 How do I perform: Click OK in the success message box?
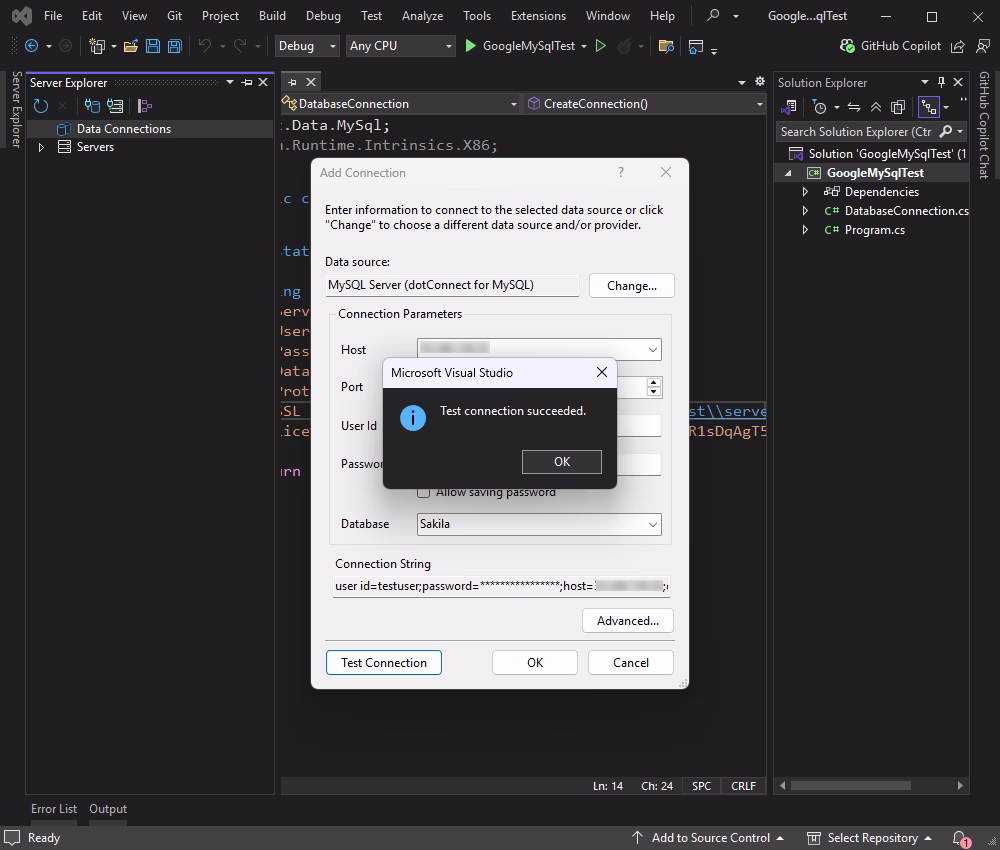point(561,461)
